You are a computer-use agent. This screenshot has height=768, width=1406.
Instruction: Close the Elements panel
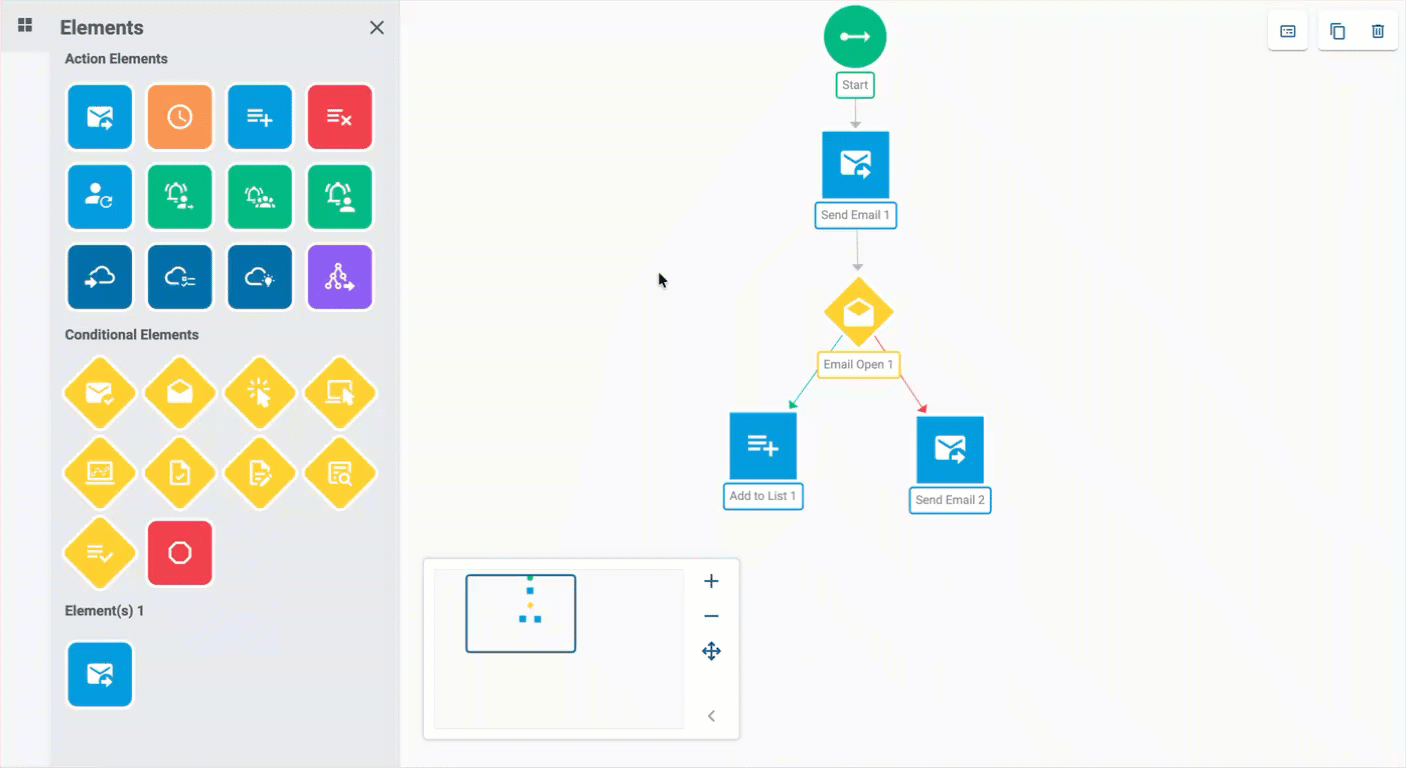point(377,28)
